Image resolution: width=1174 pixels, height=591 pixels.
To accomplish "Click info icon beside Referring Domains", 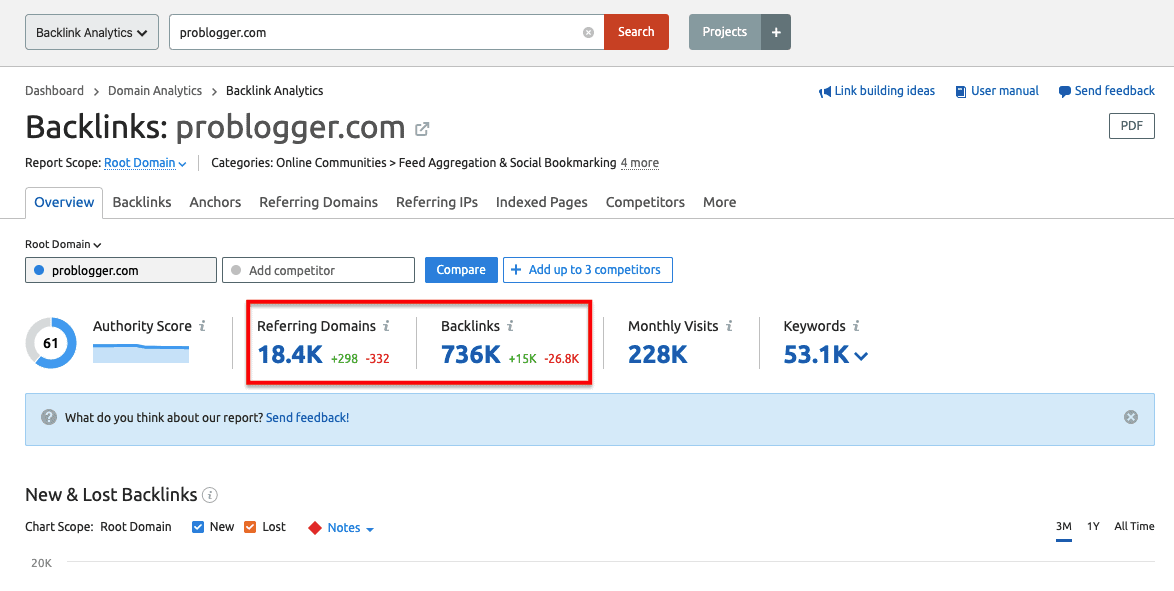I will pyautogui.click(x=387, y=326).
